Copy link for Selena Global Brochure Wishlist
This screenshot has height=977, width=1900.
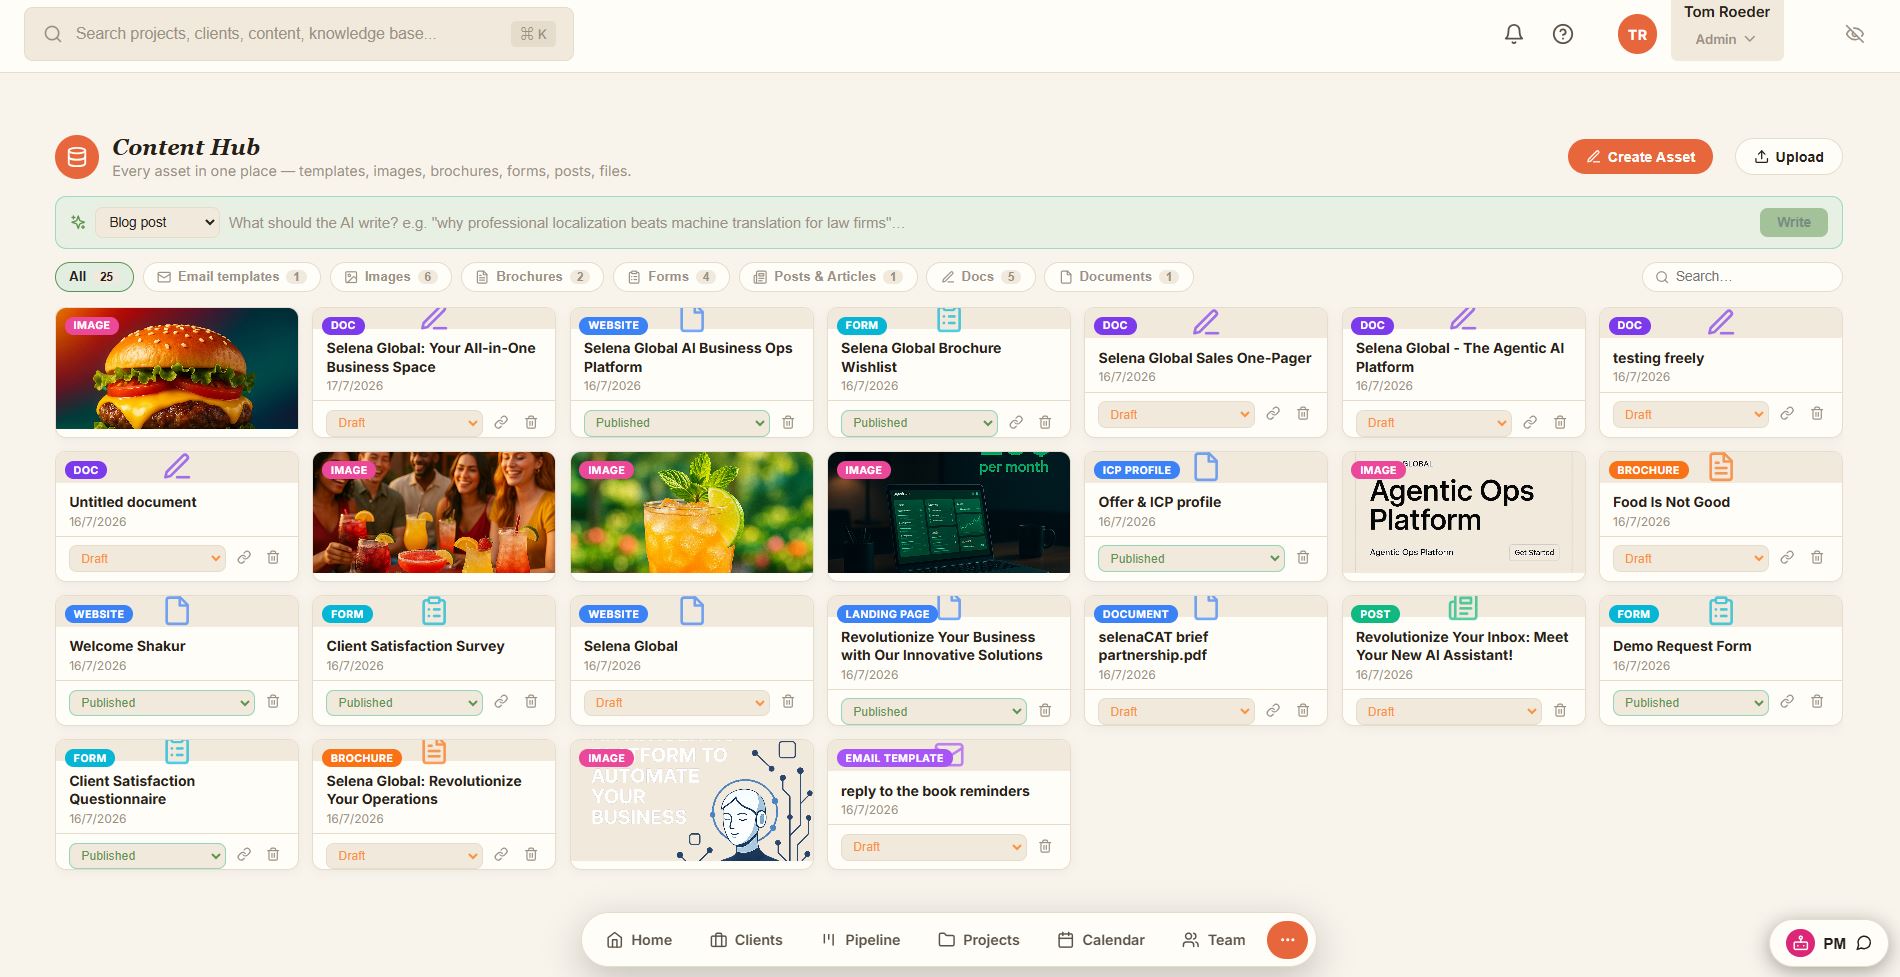tap(1016, 423)
